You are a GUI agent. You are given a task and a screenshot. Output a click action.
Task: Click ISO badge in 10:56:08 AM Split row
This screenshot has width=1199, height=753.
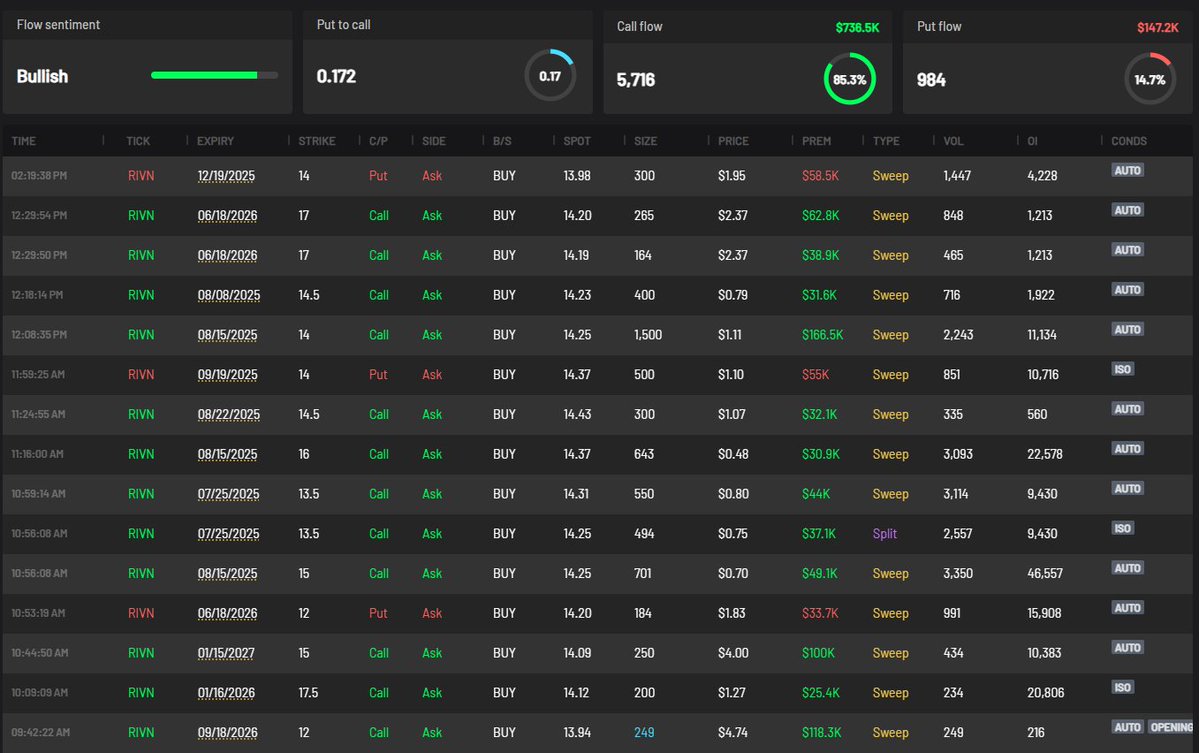[x=1123, y=528]
